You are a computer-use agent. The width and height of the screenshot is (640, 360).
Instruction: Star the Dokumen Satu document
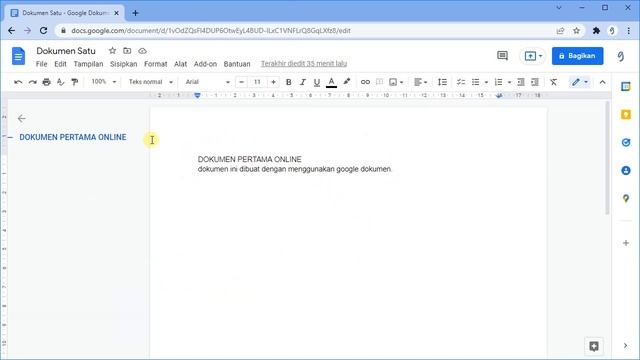pyautogui.click(x=112, y=51)
